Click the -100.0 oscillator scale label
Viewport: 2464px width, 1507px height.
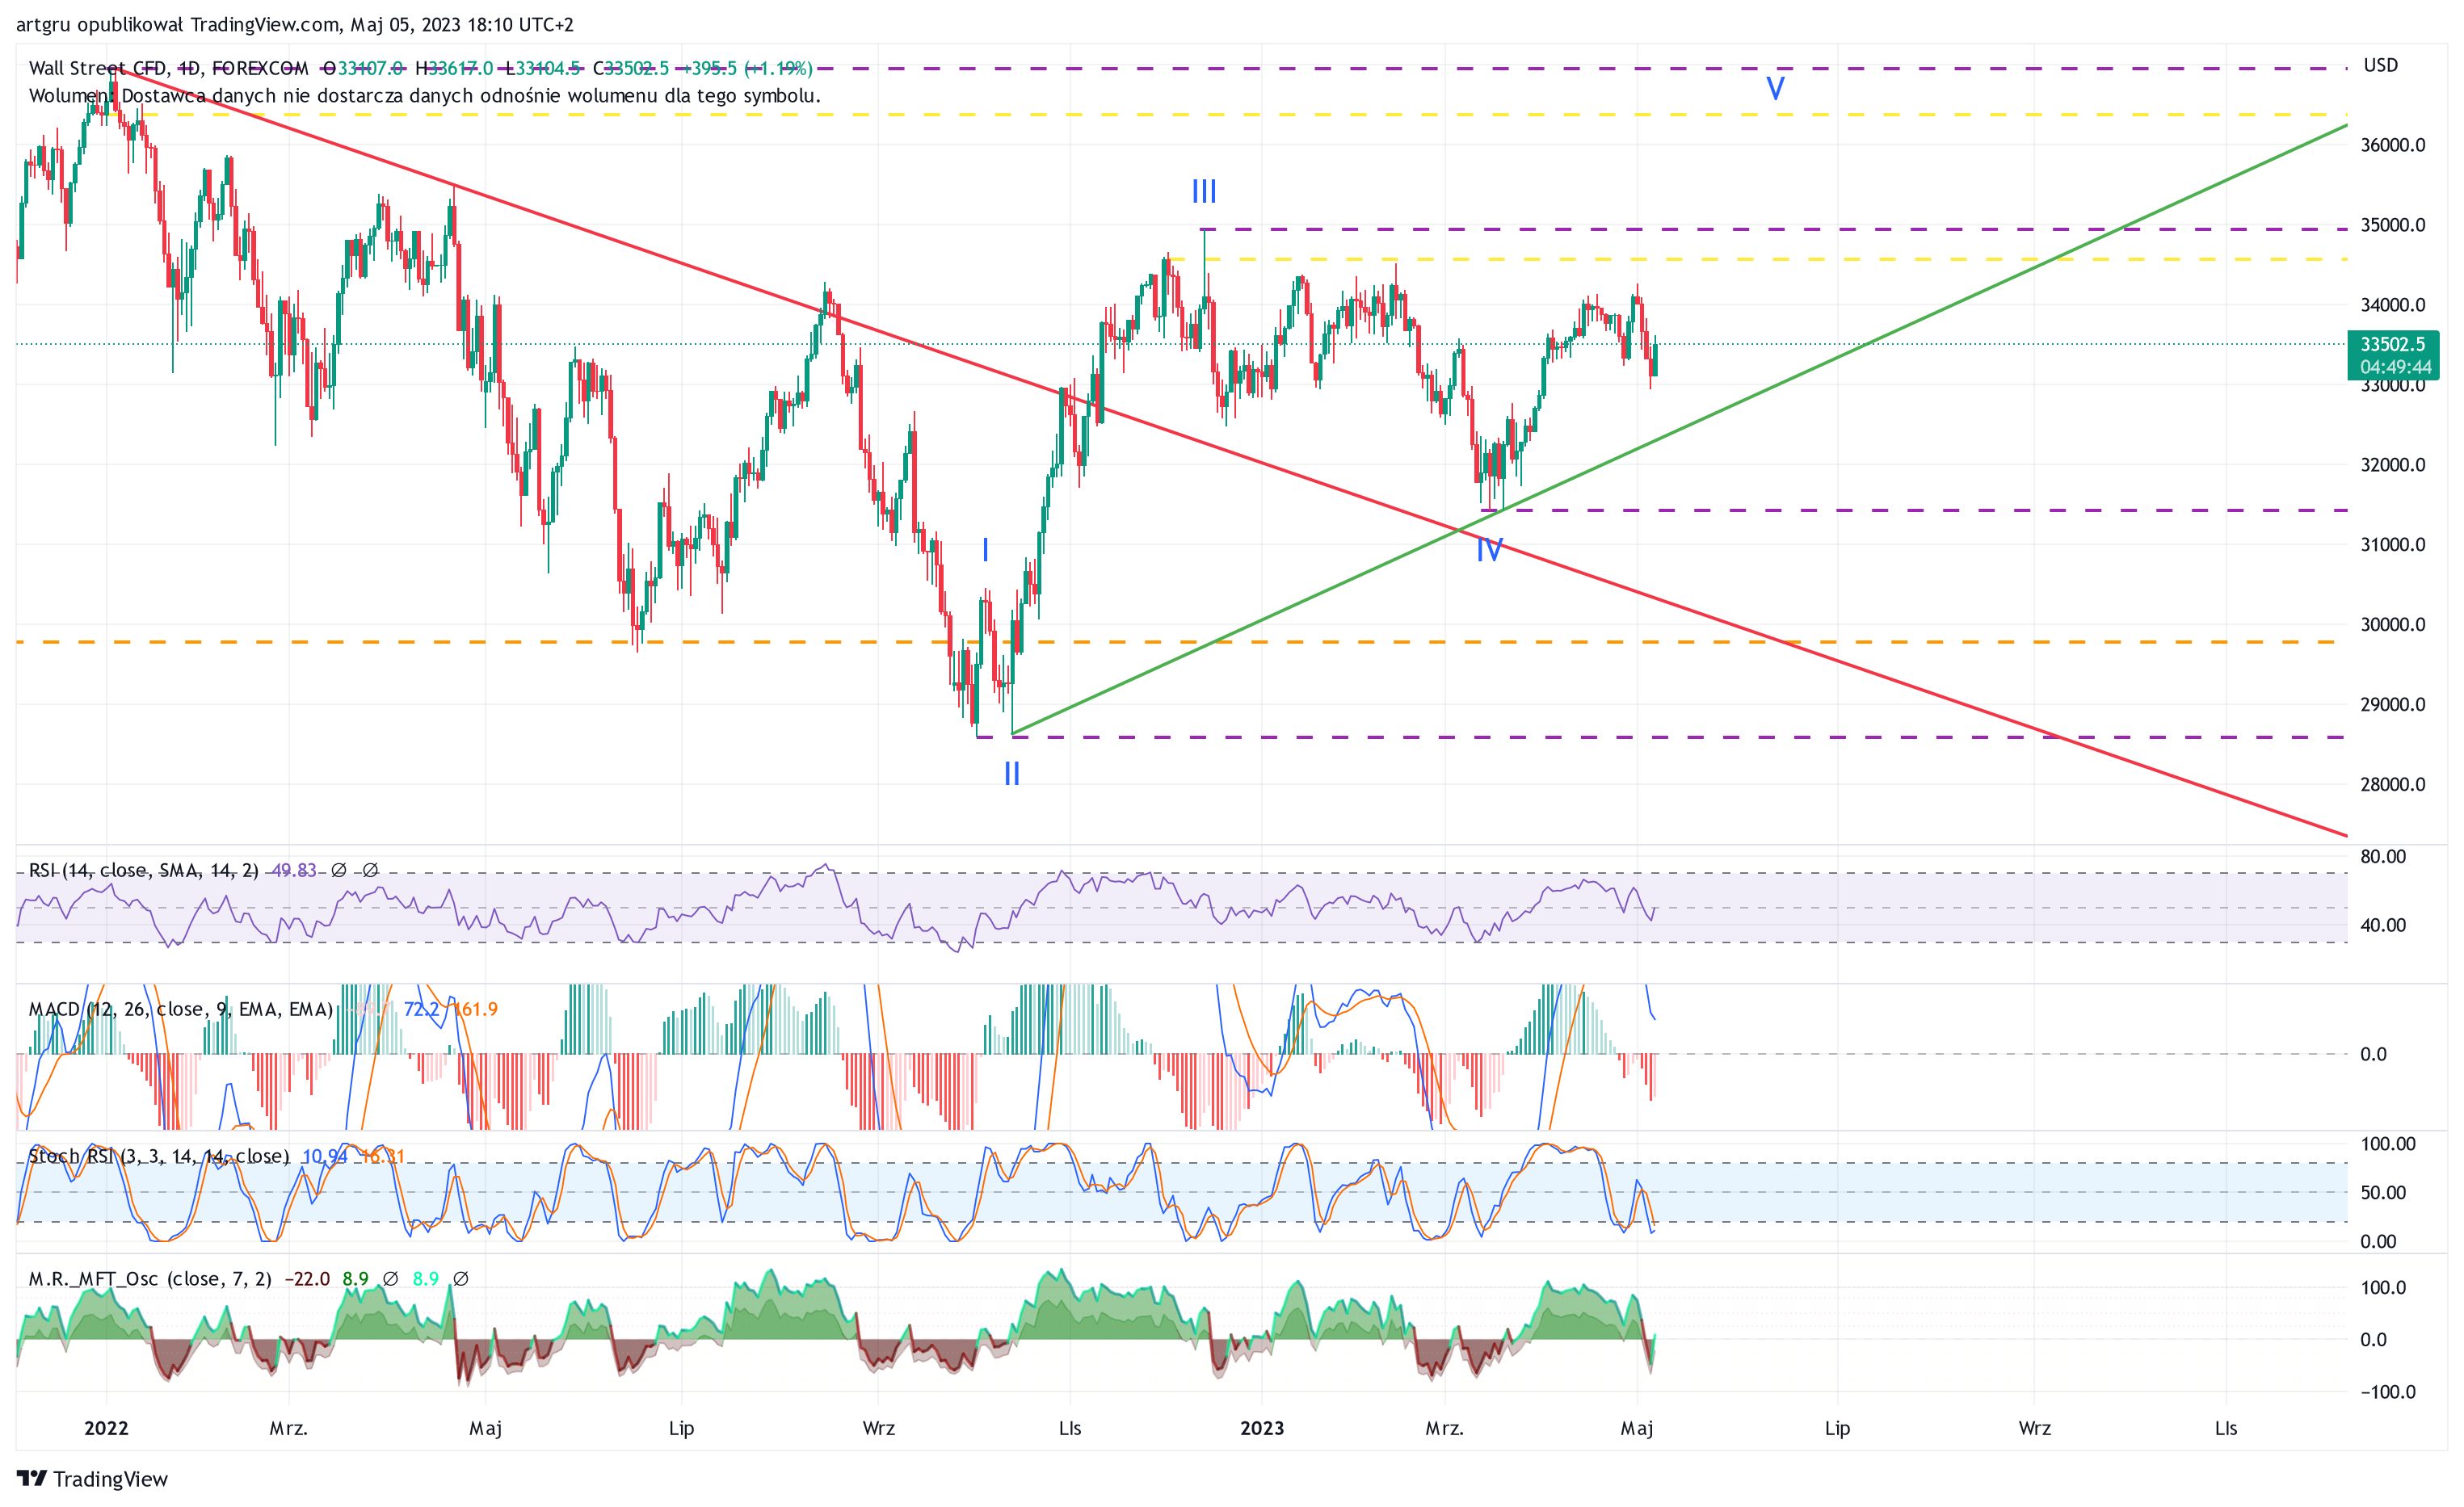[x=2388, y=1392]
